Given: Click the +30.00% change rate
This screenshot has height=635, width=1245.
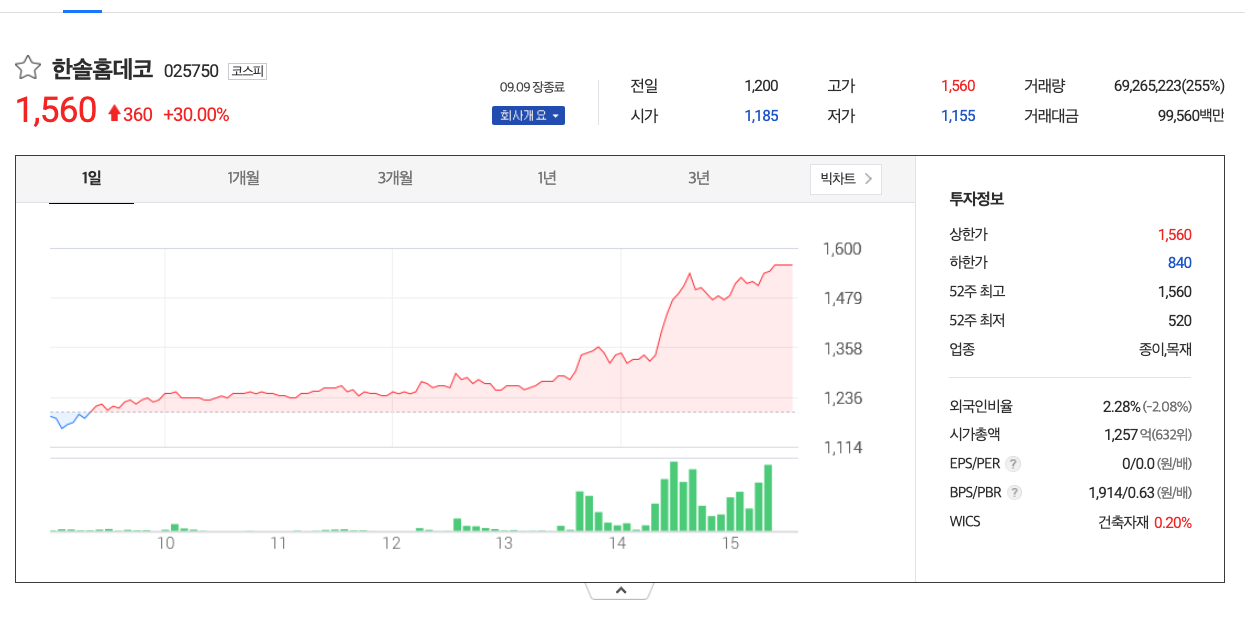Looking at the screenshot, I should coord(196,115).
